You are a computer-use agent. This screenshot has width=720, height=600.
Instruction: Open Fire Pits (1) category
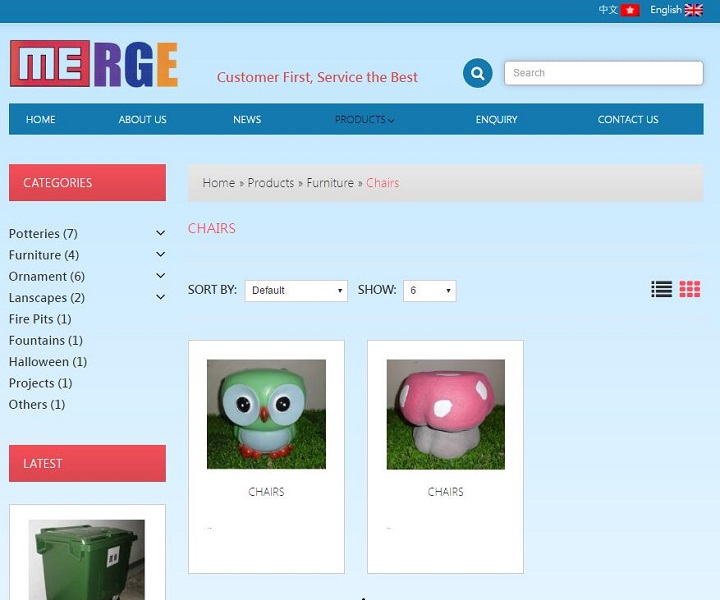tap(40, 319)
